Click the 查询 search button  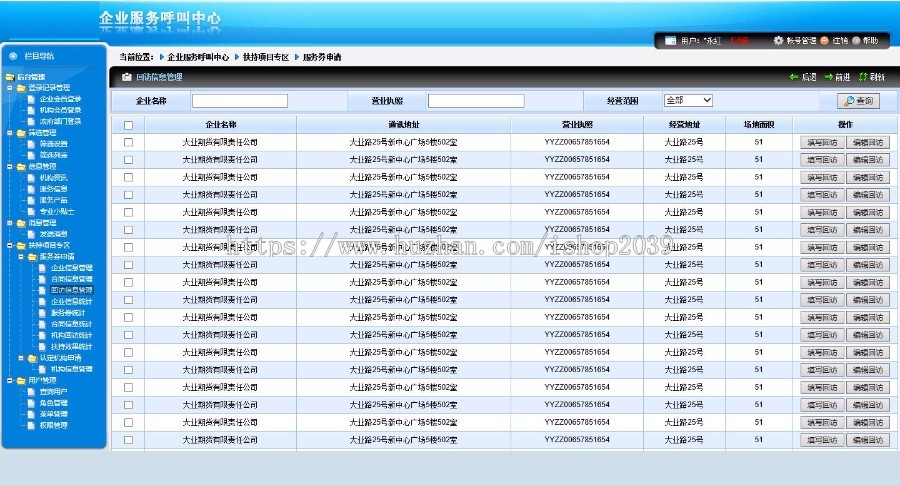point(859,101)
